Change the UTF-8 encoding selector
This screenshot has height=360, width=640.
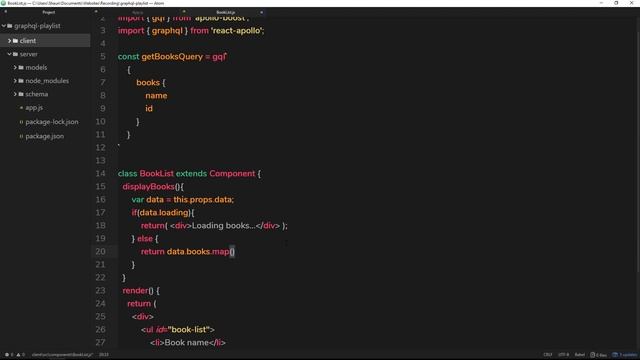(x=563, y=355)
